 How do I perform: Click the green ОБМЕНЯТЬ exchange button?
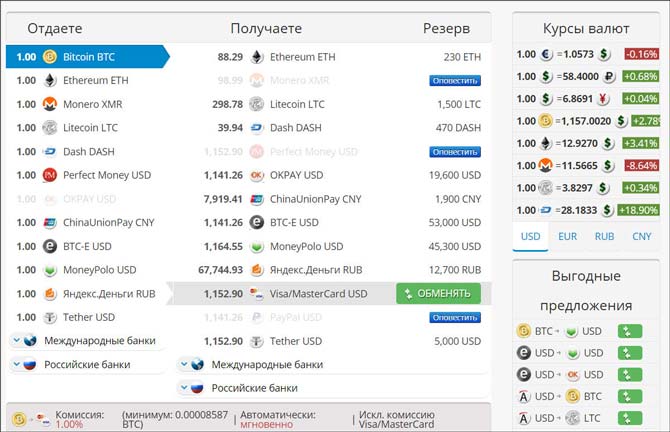point(438,294)
